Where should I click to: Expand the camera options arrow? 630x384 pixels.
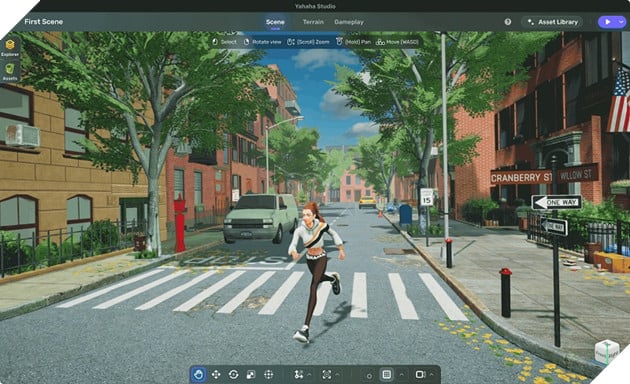(432, 374)
